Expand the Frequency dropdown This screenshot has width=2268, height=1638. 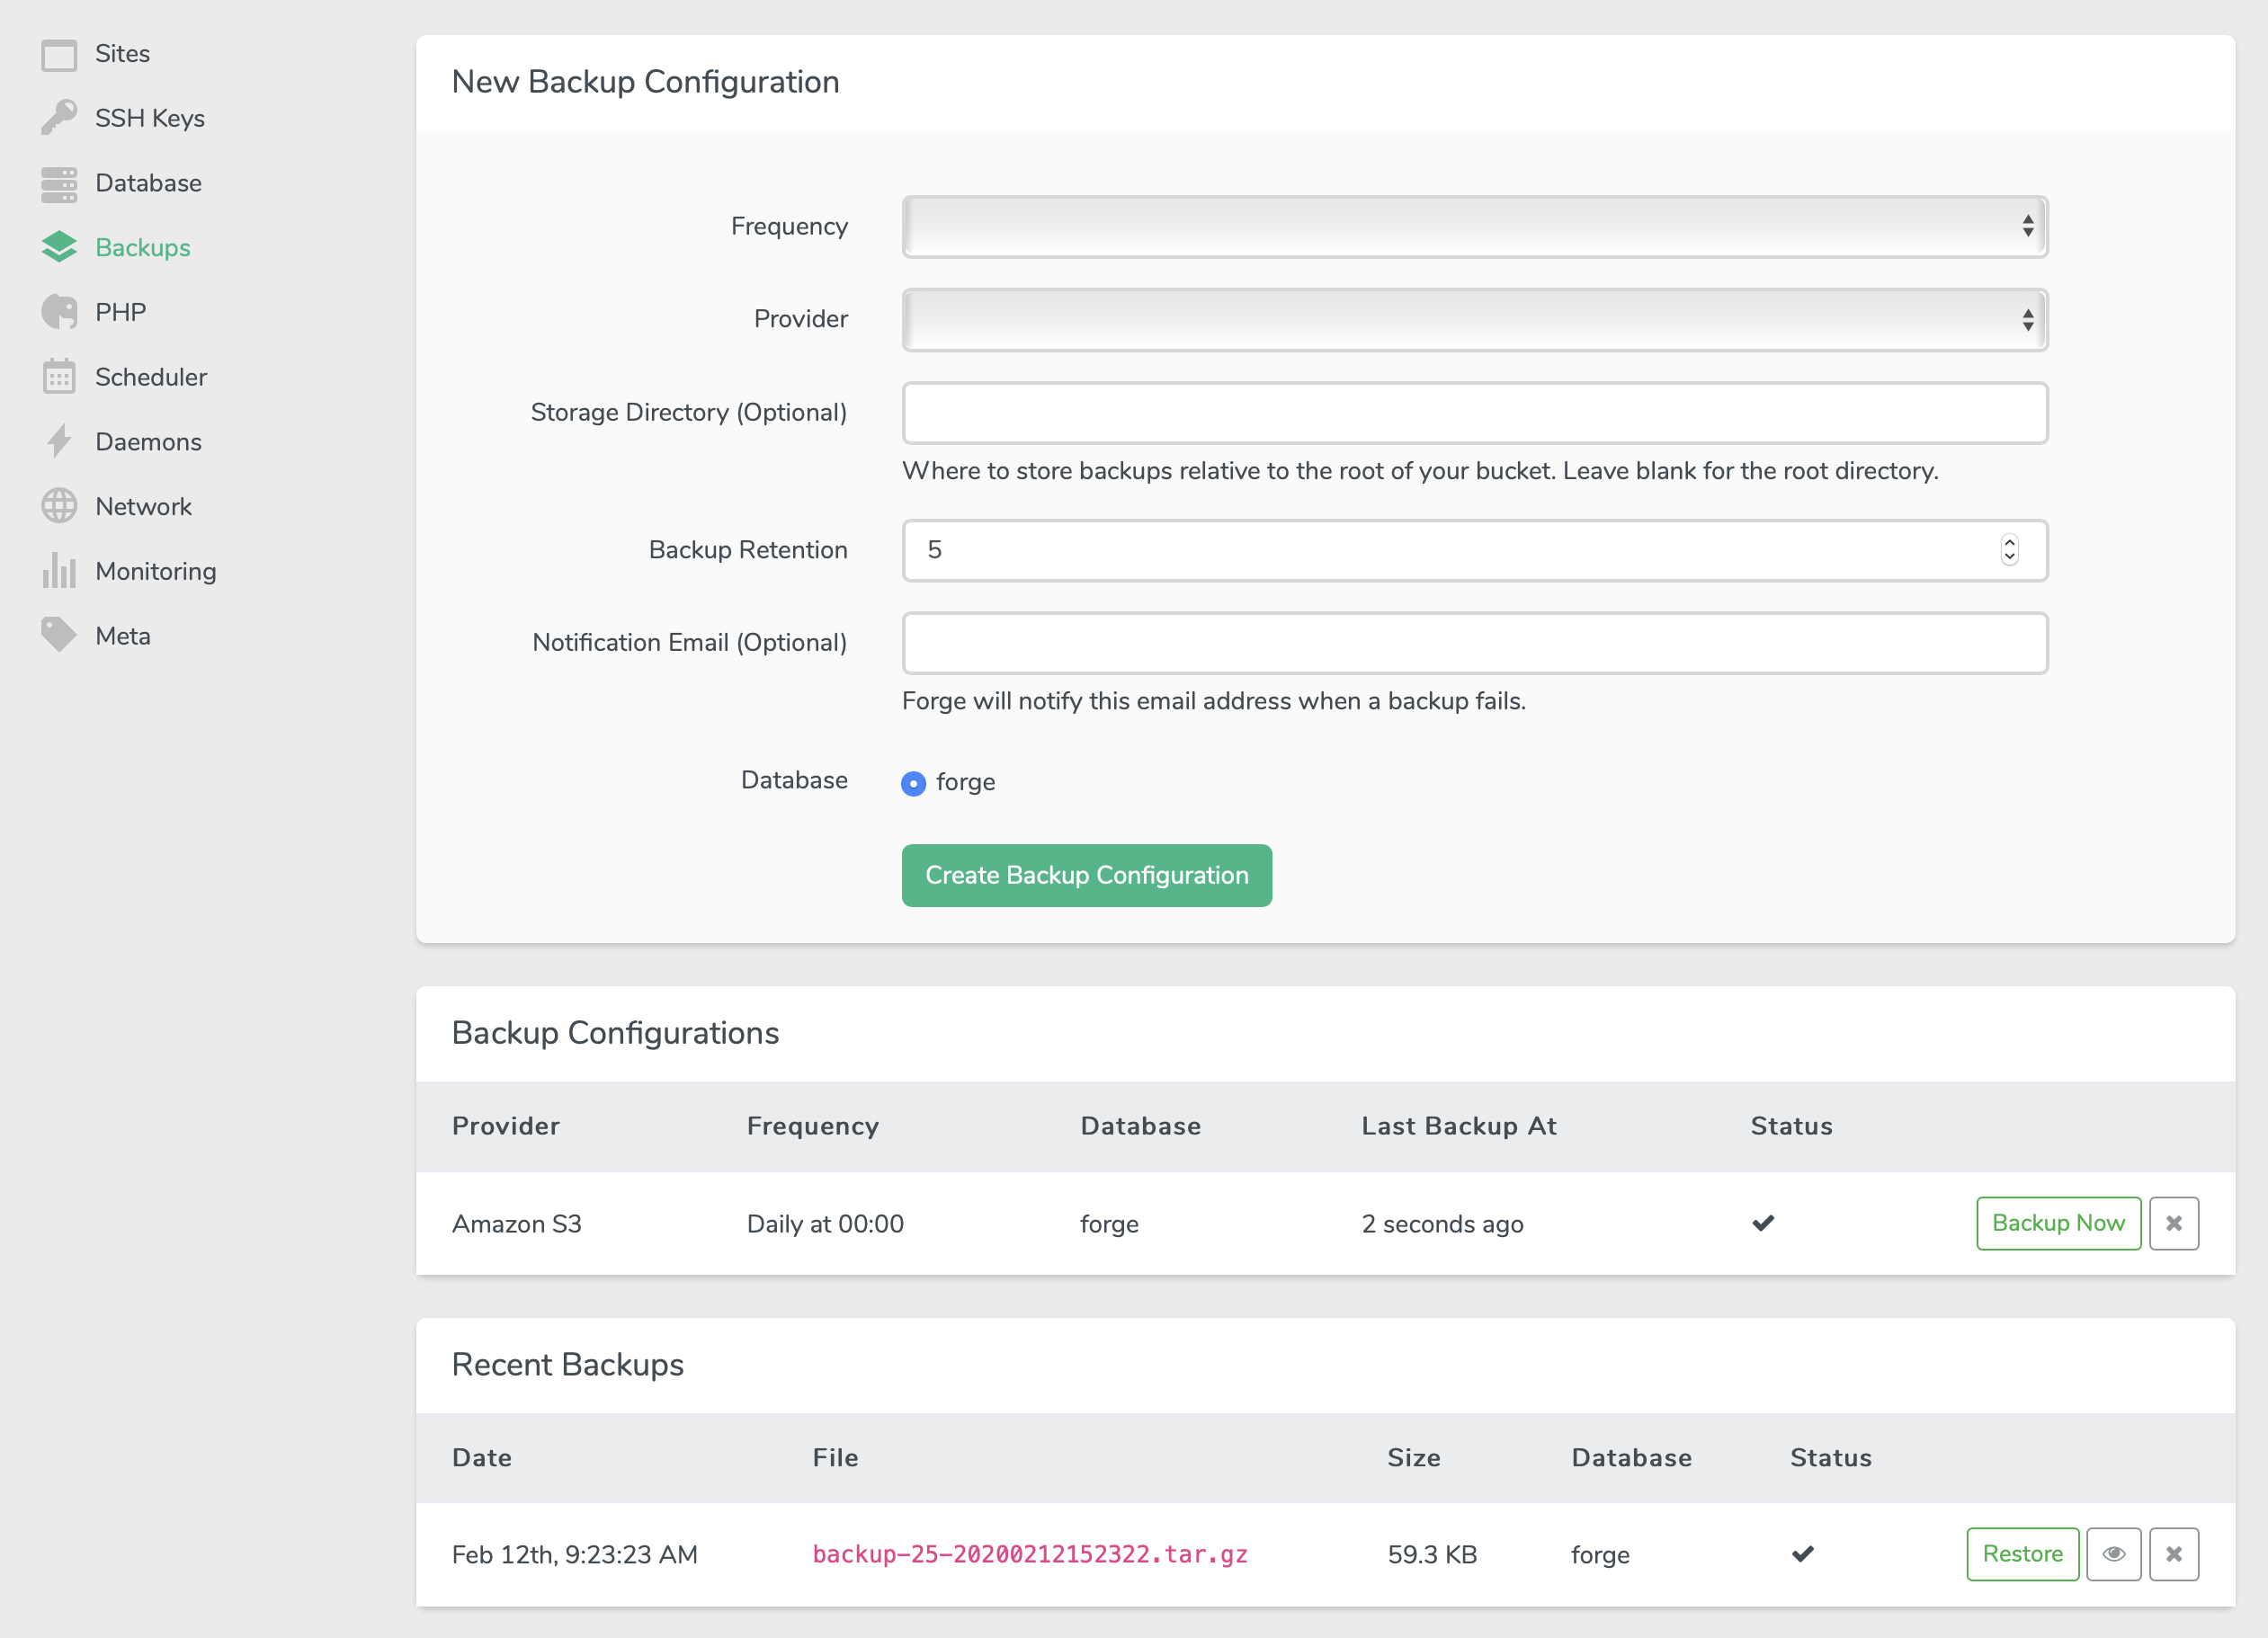click(x=1474, y=226)
